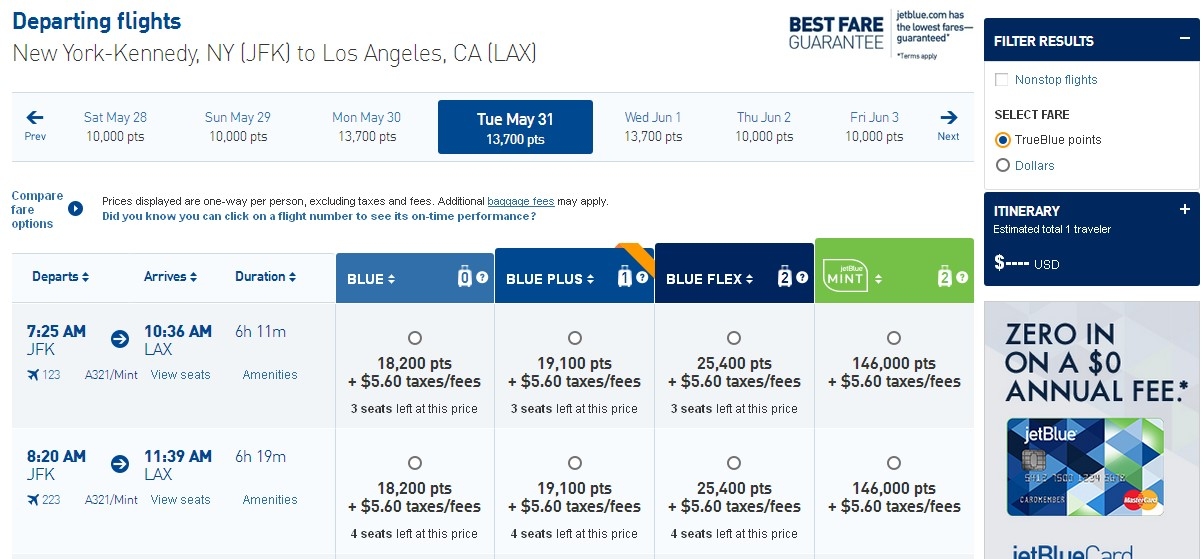Select TrueBlue points fare option

pos(1003,140)
